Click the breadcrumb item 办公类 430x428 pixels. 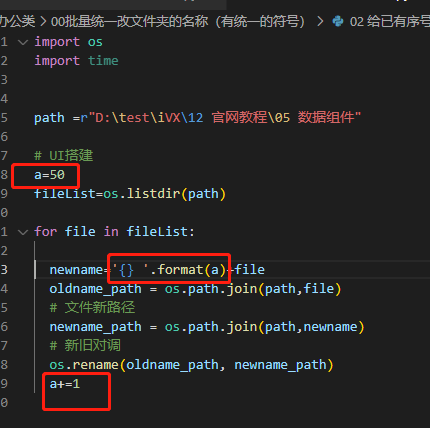[17, 21]
